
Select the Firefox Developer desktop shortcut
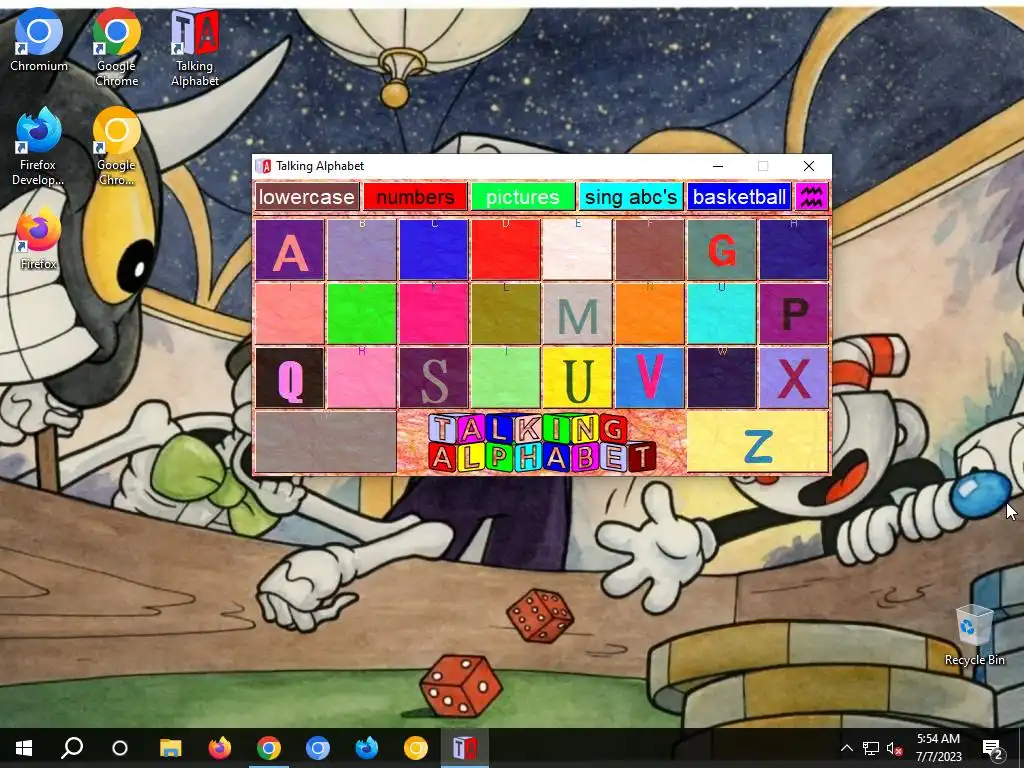pyautogui.click(x=38, y=147)
